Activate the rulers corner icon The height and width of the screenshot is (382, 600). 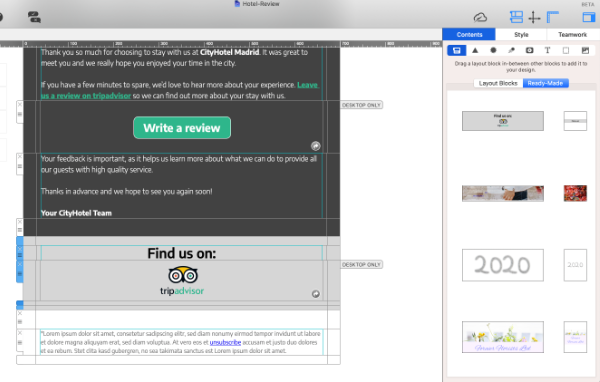(x=553, y=17)
